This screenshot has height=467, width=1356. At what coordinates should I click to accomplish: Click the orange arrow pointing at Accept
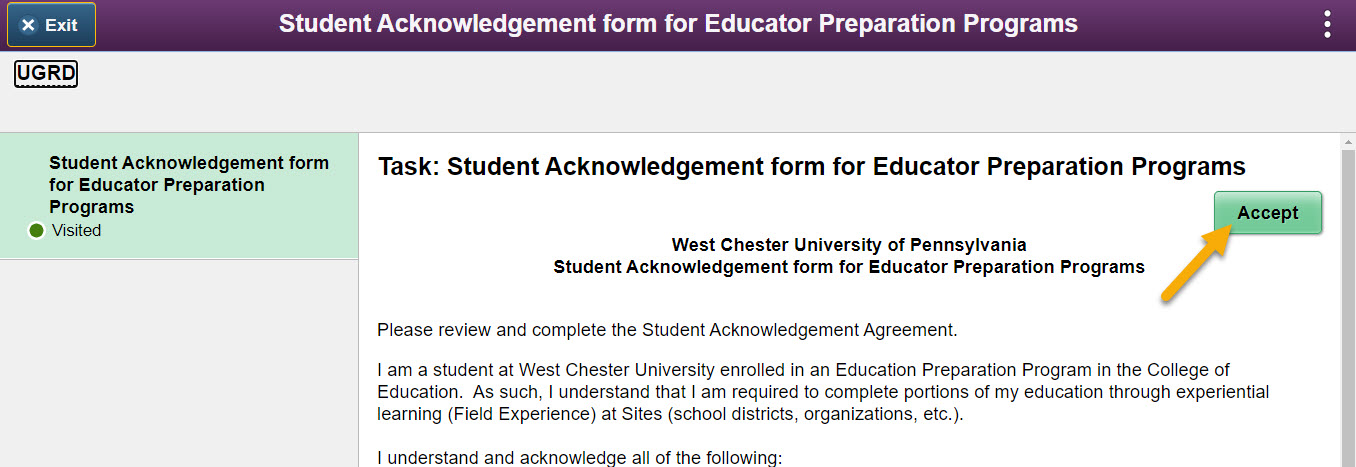click(1195, 262)
